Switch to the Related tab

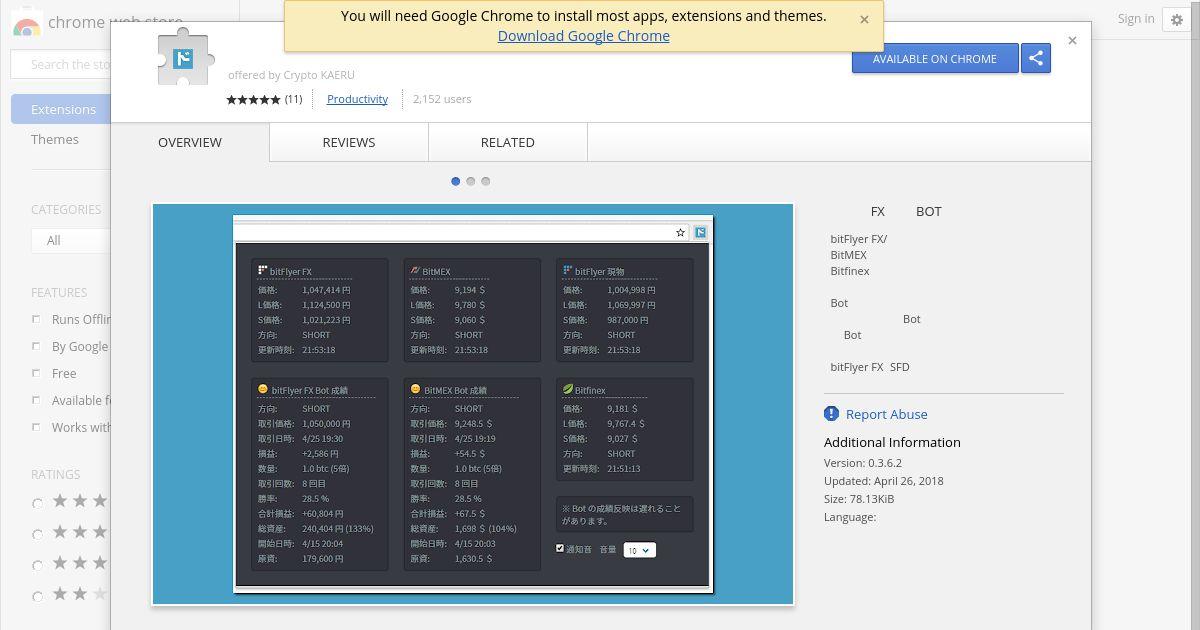[508, 142]
